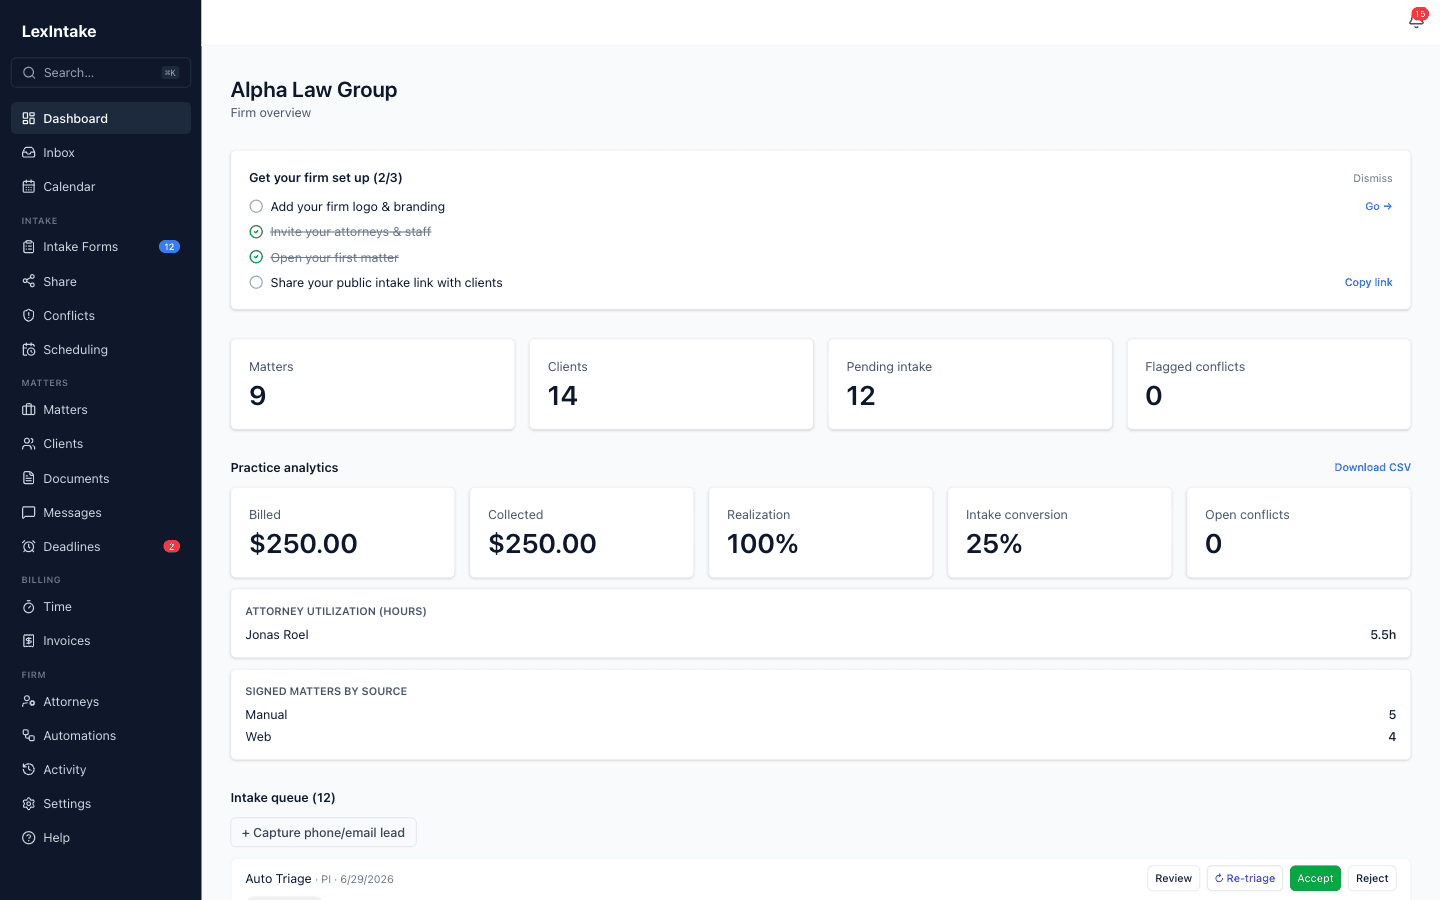Screen dimensions: 1440x900
Task: Click the Deadlines red 2 badge
Action: [172, 546]
